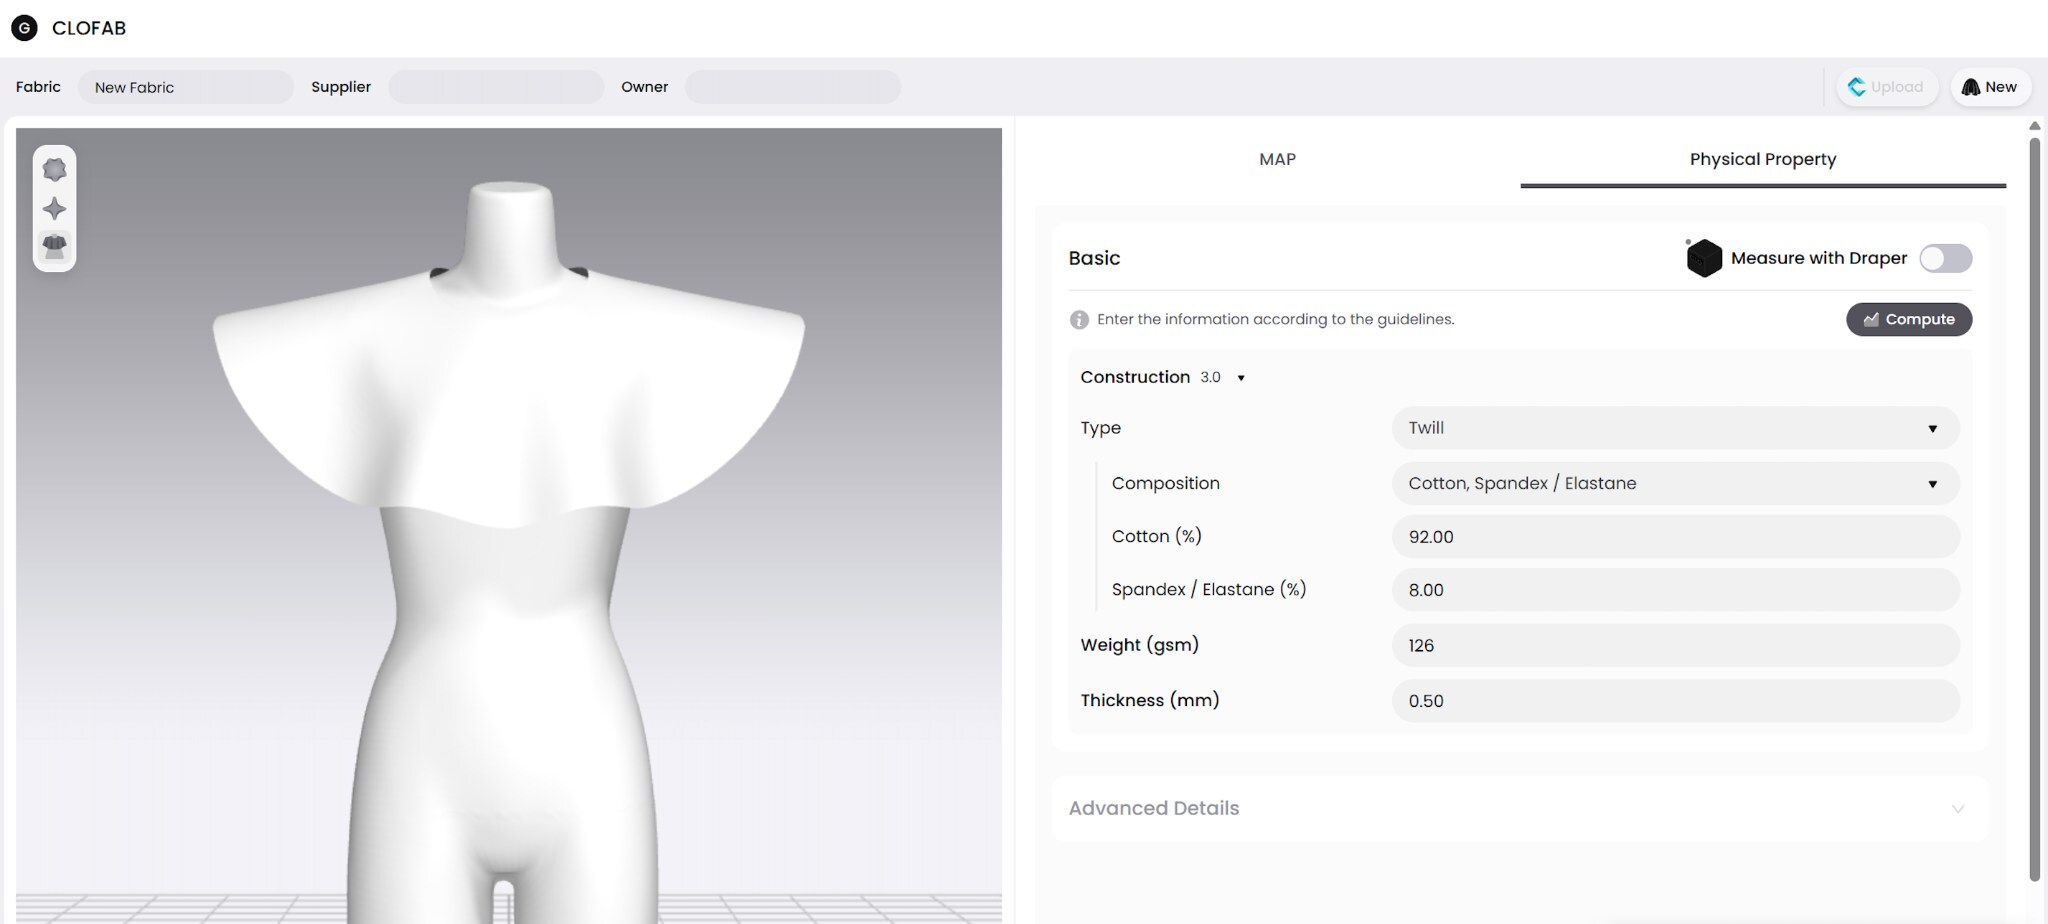This screenshot has height=924, width=2048.
Task: Click the right panel vertical scrollbar
Action: (x=2034, y=510)
